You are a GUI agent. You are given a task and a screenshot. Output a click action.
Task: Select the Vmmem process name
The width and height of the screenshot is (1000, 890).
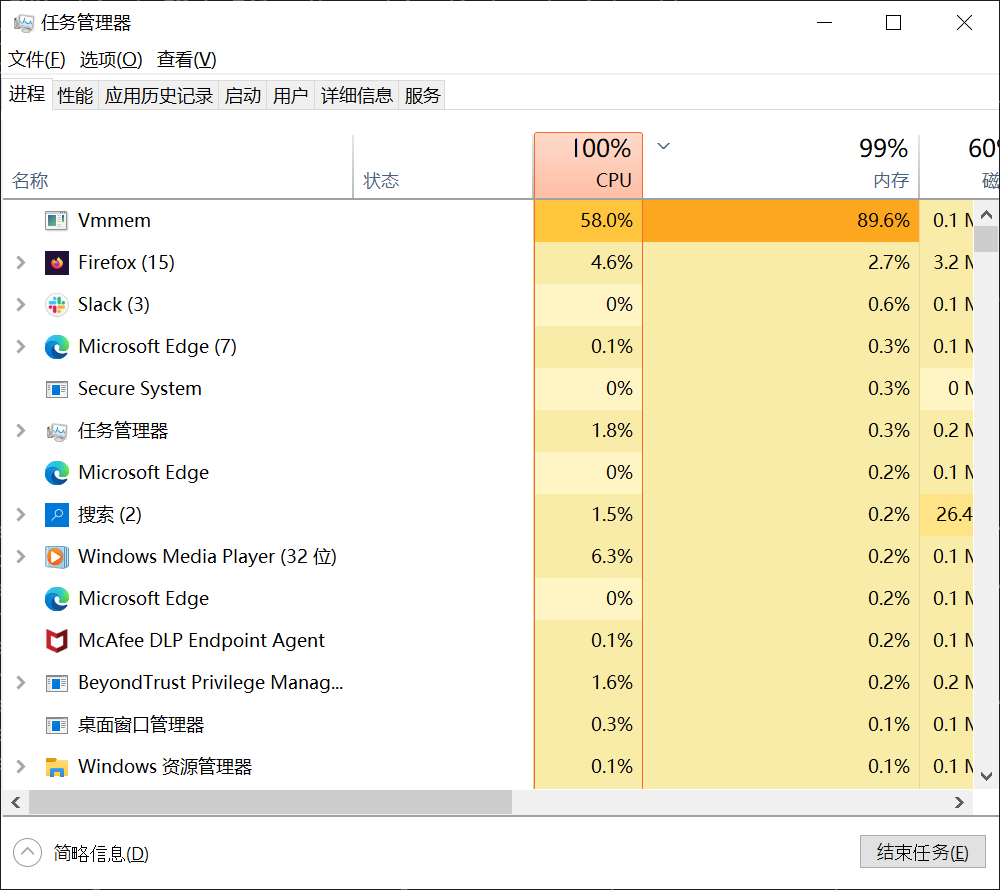point(114,221)
